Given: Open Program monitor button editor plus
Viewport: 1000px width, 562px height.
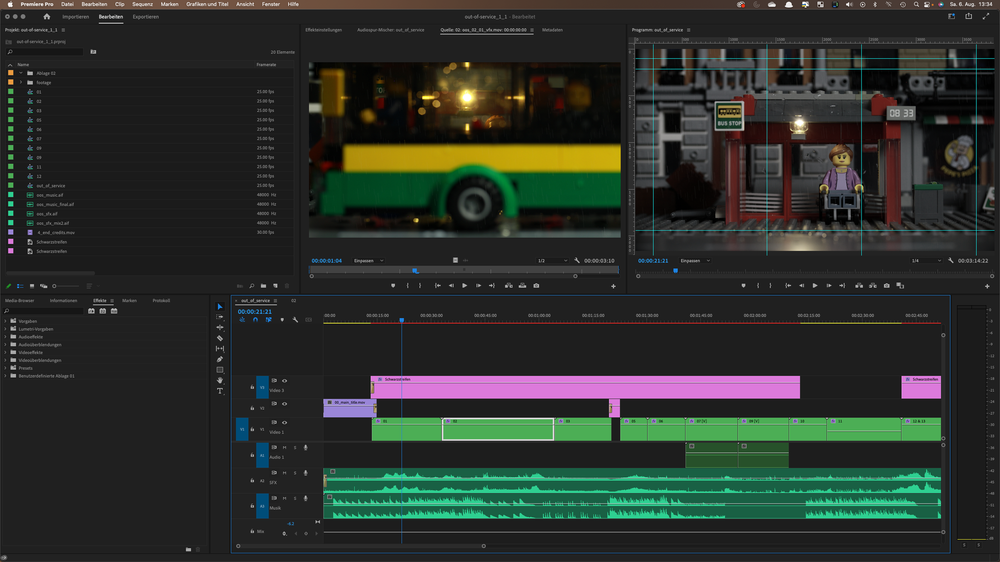Looking at the screenshot, I should (987, 286).
